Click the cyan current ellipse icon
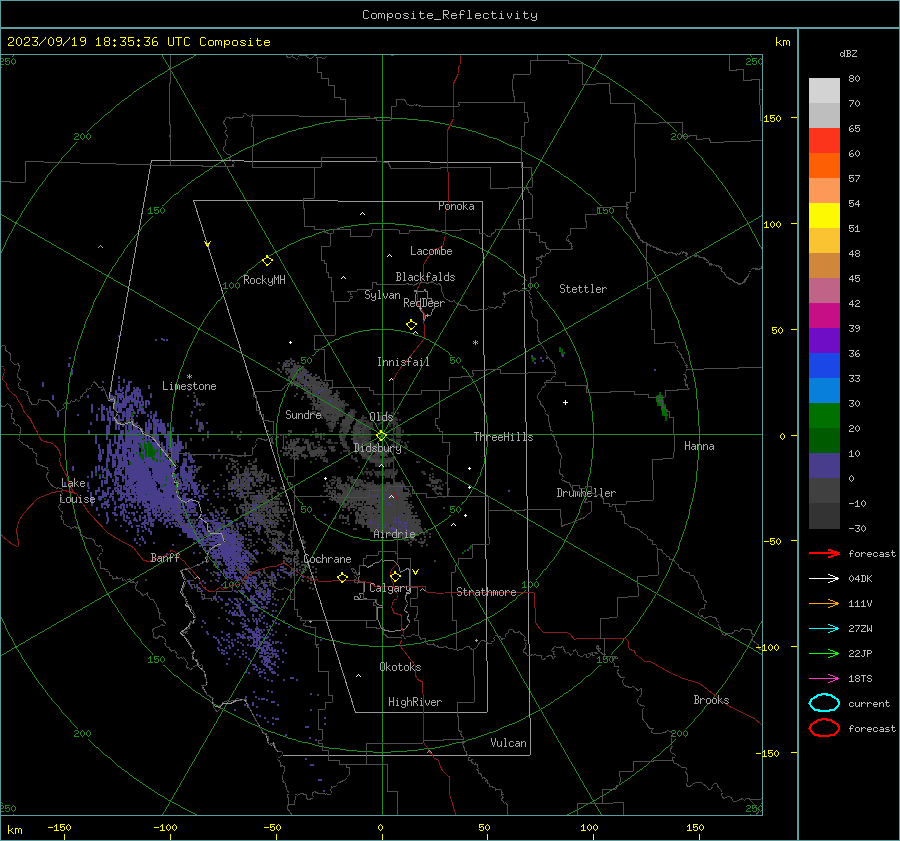900x841 pixels. point(824,703)
